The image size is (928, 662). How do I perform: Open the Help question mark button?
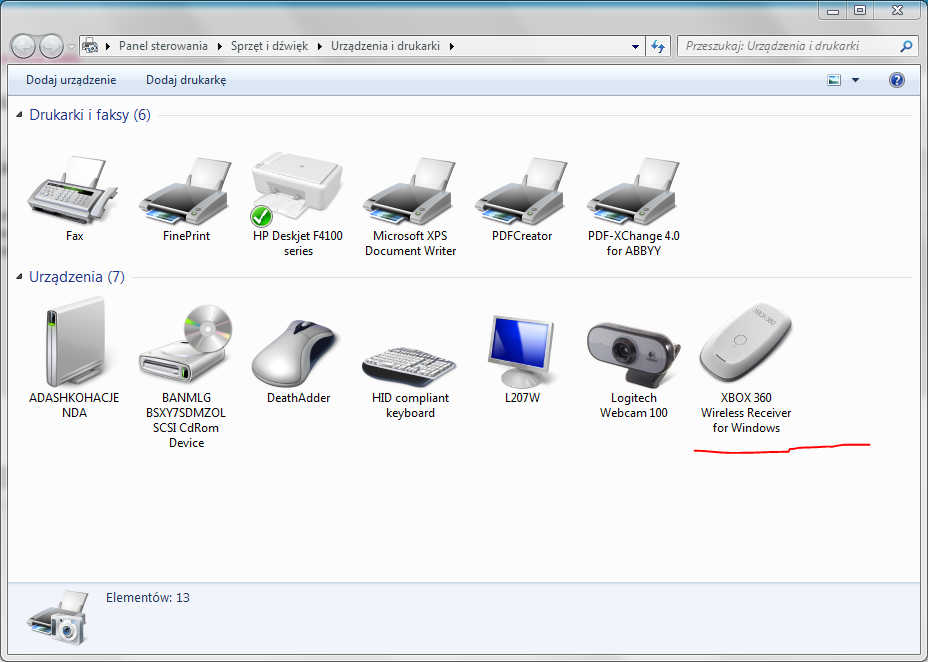click(897, 80)
